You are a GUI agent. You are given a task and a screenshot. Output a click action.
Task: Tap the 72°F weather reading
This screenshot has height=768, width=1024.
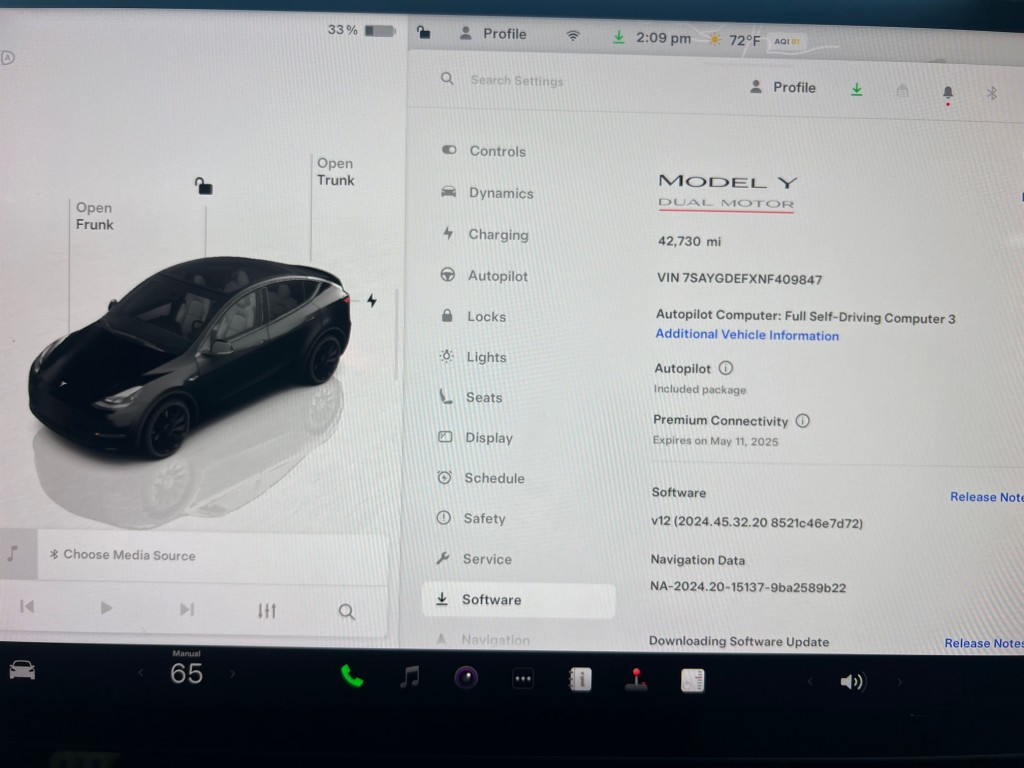click(744, 40)
